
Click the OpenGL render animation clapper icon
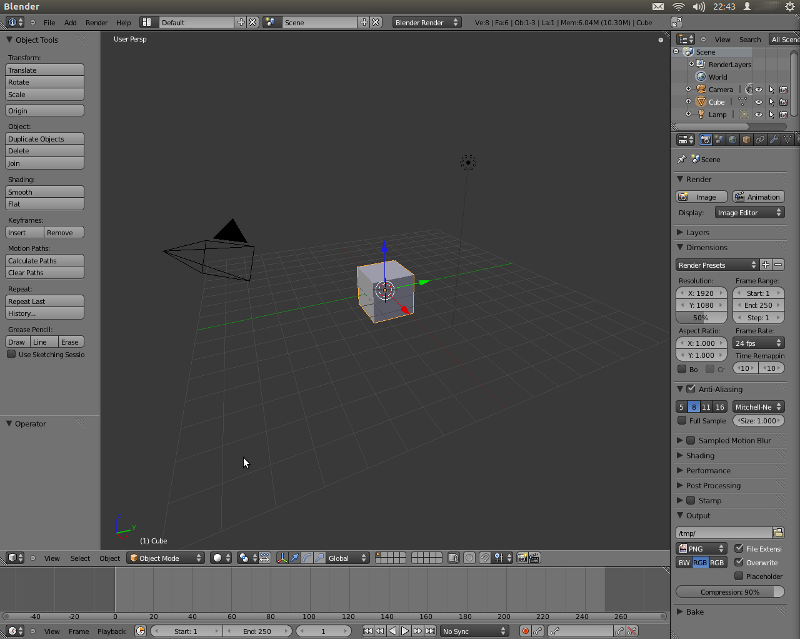[534, 558]
